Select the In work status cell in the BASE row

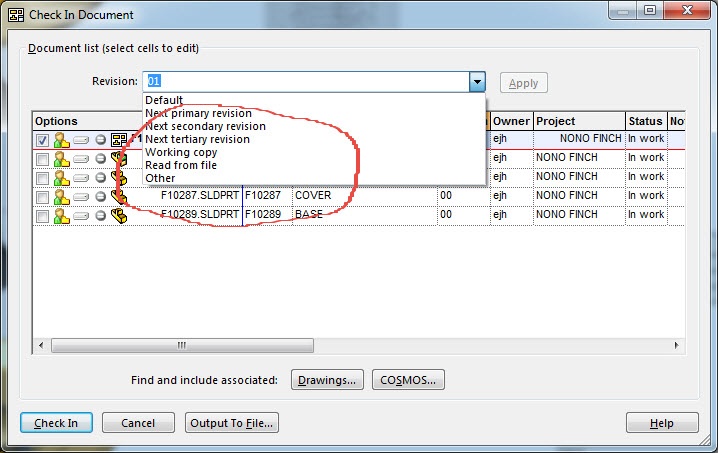click(646, 214)
